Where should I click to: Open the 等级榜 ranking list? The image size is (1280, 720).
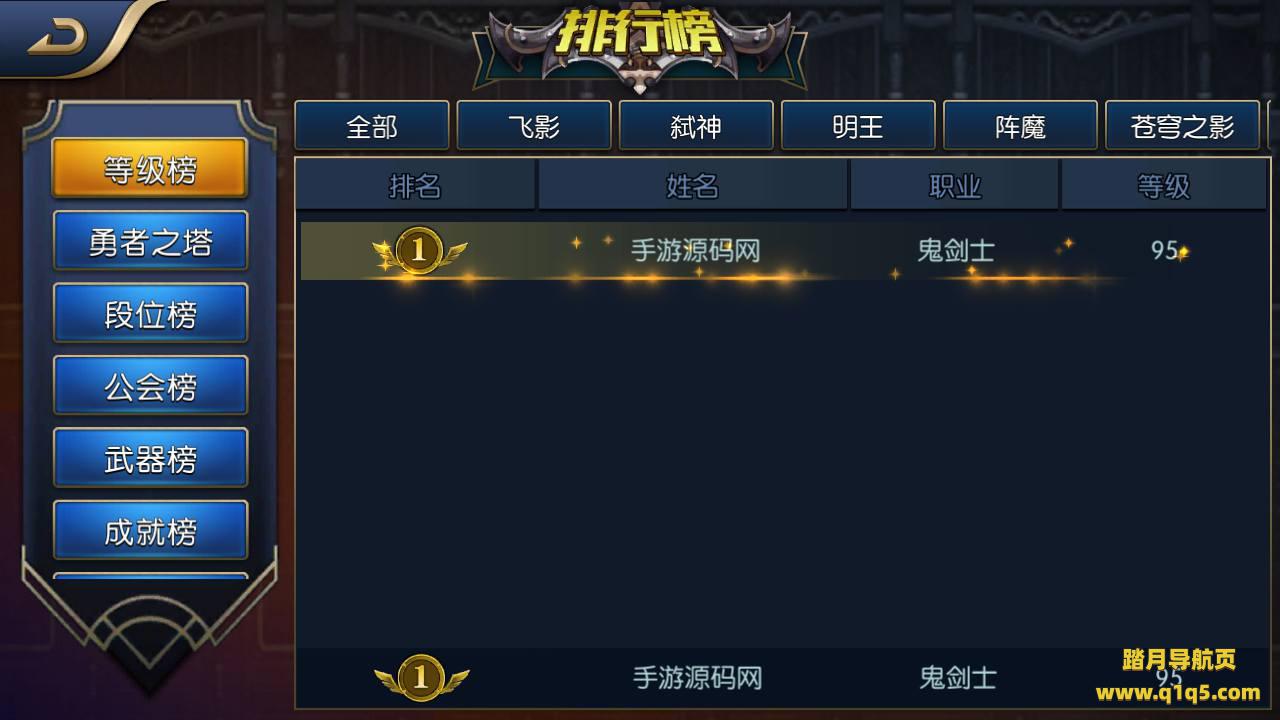click(150, 169)
